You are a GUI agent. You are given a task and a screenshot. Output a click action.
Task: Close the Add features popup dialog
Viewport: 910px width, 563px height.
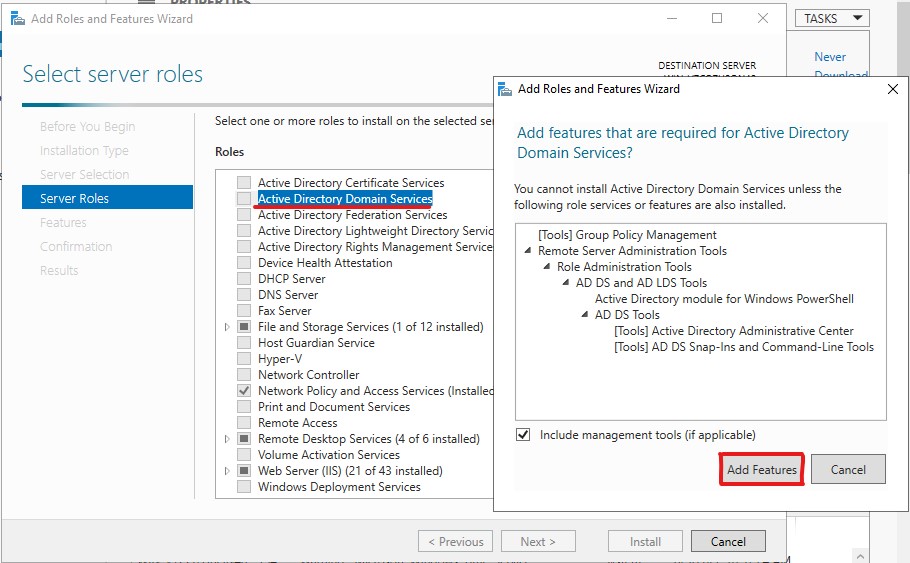tap(893, 89)
